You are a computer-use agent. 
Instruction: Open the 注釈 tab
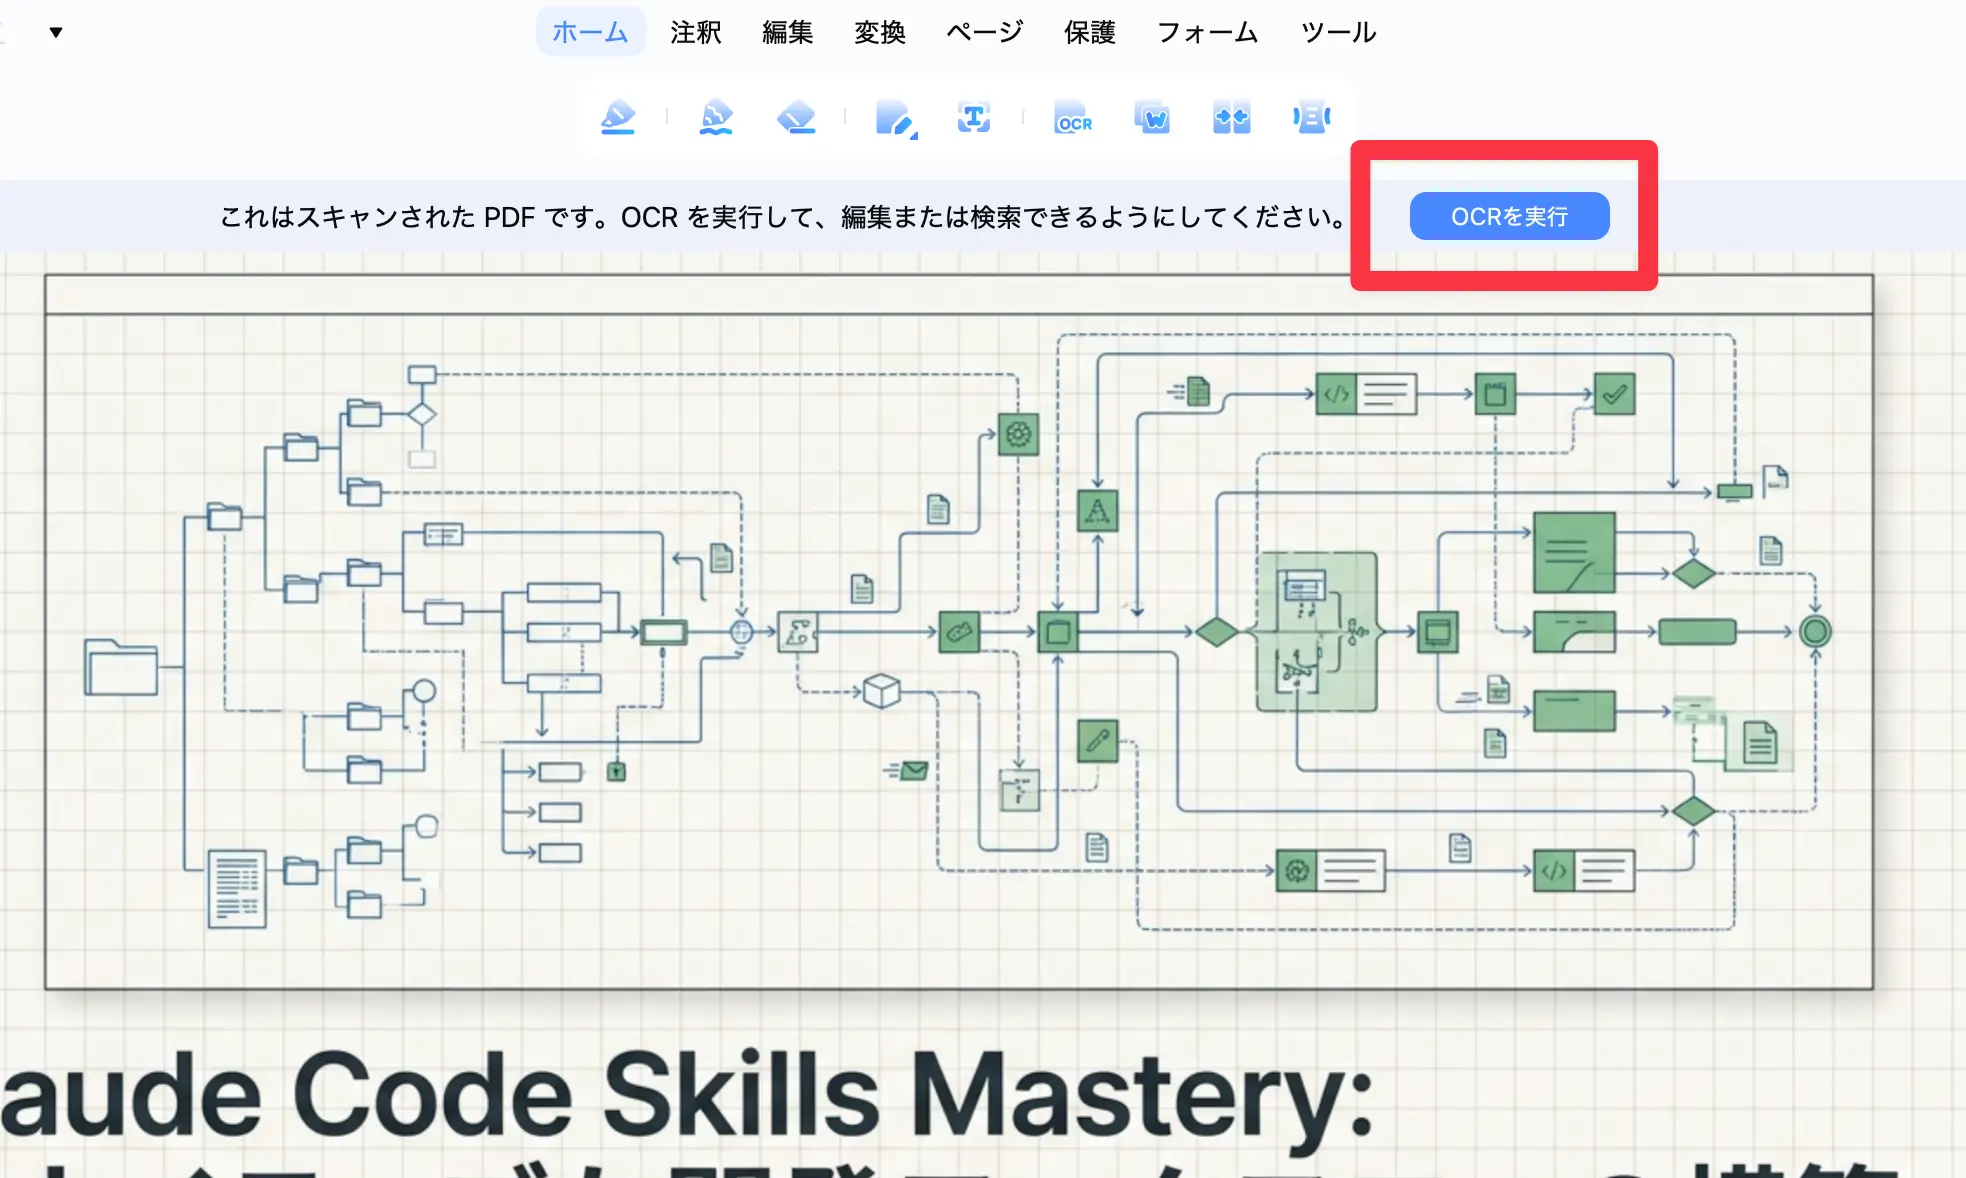(x=696, y=32)
